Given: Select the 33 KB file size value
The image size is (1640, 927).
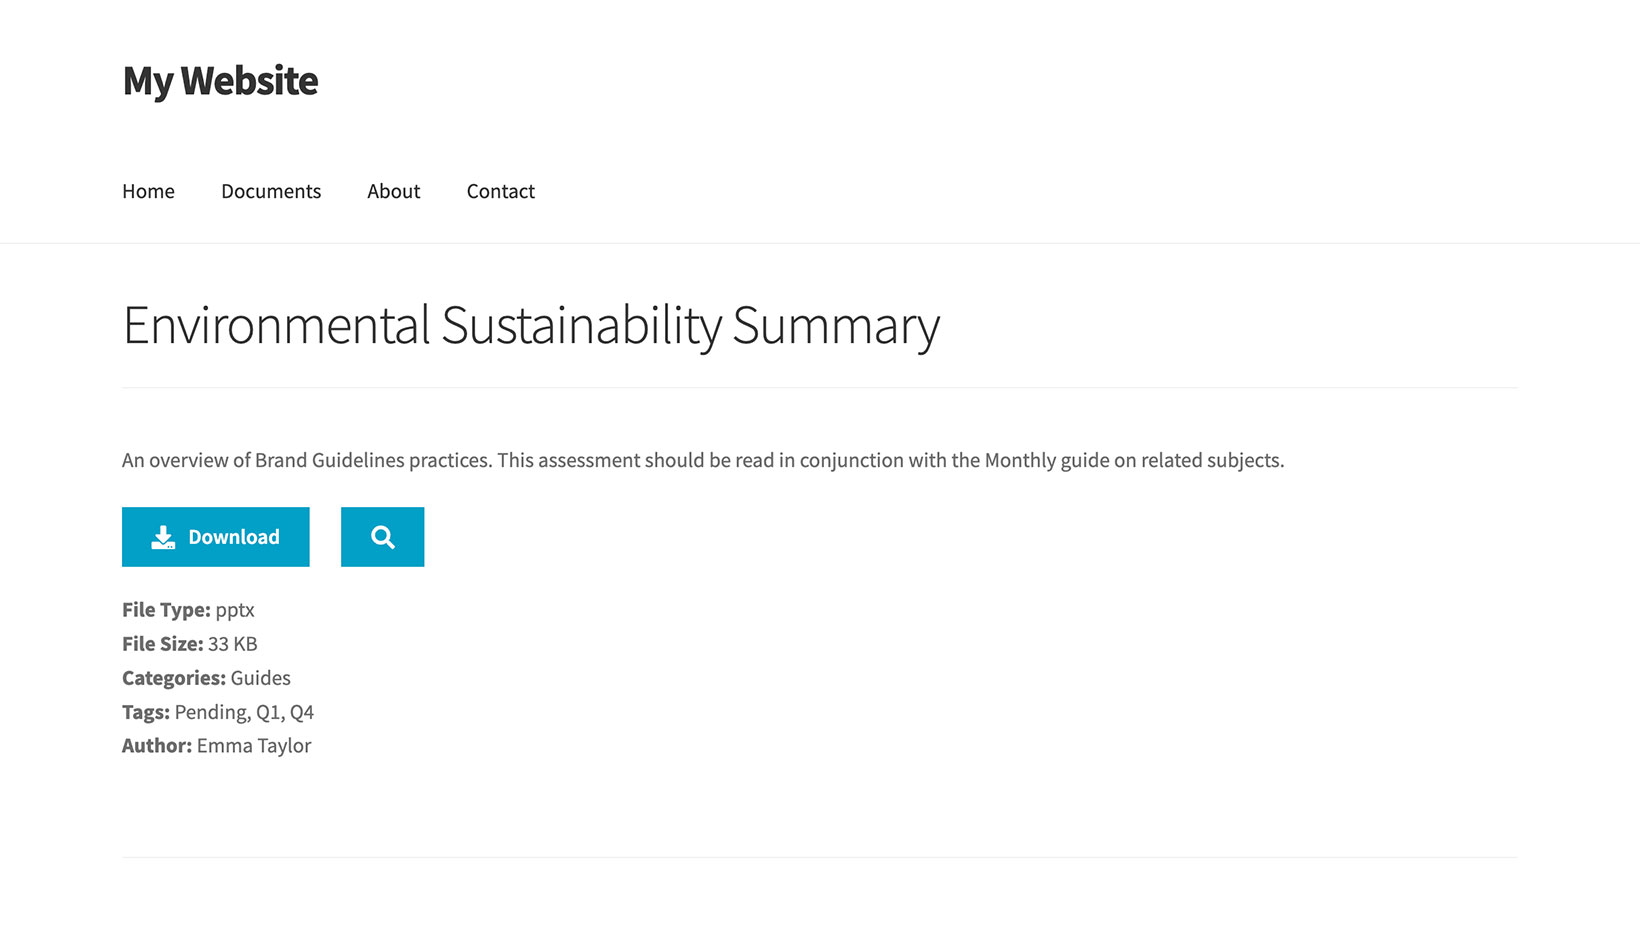Looking at the screenshot, I should (232, 644).
